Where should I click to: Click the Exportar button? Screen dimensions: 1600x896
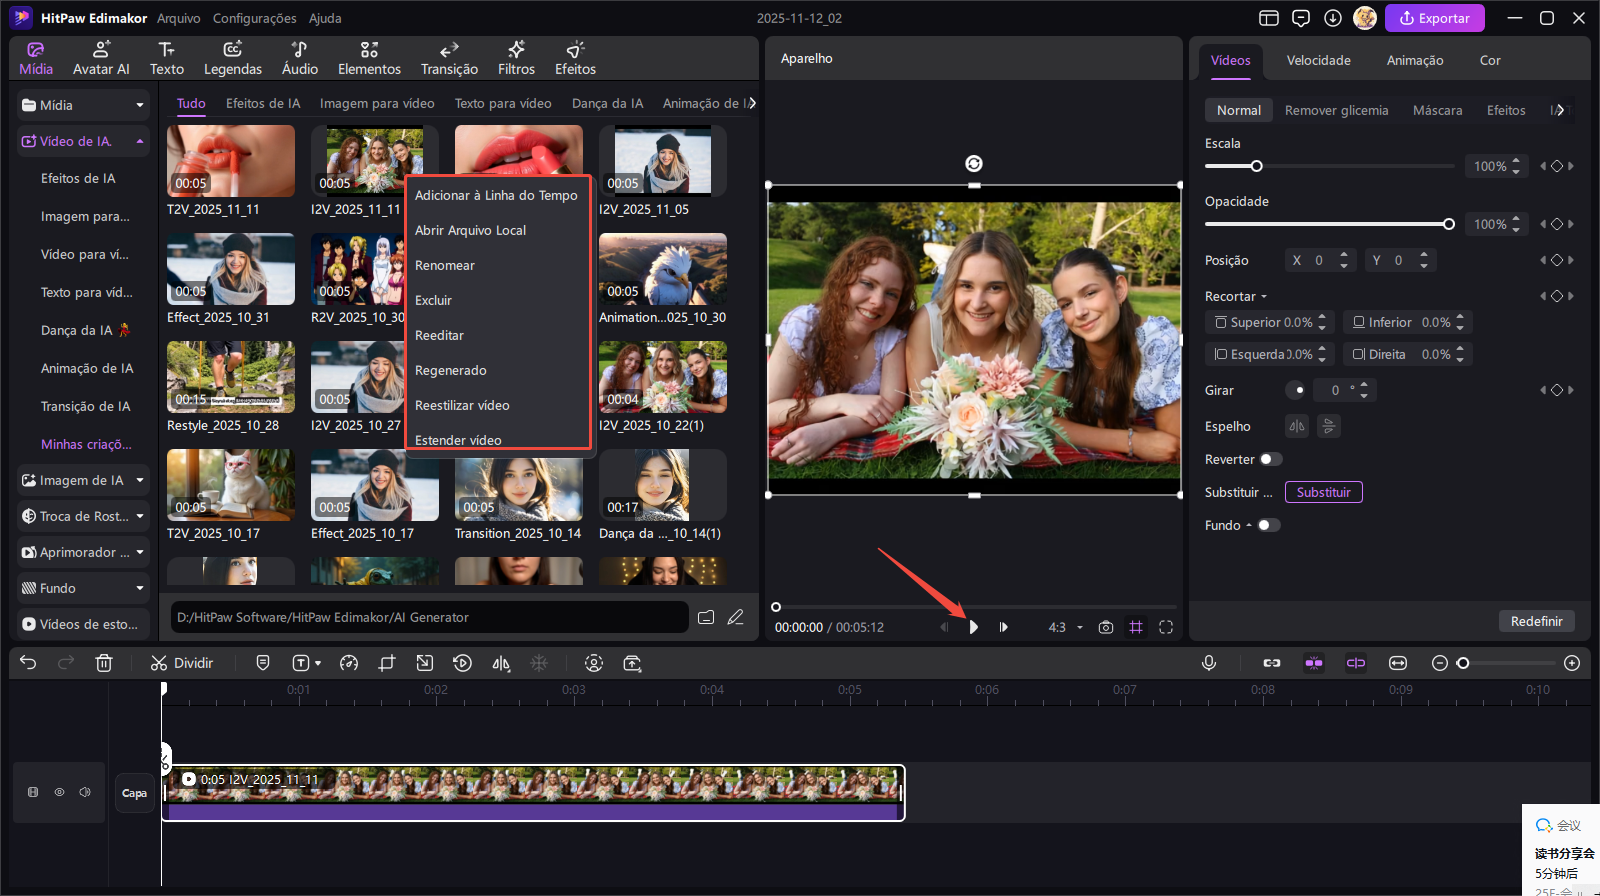pos(1434,18)
